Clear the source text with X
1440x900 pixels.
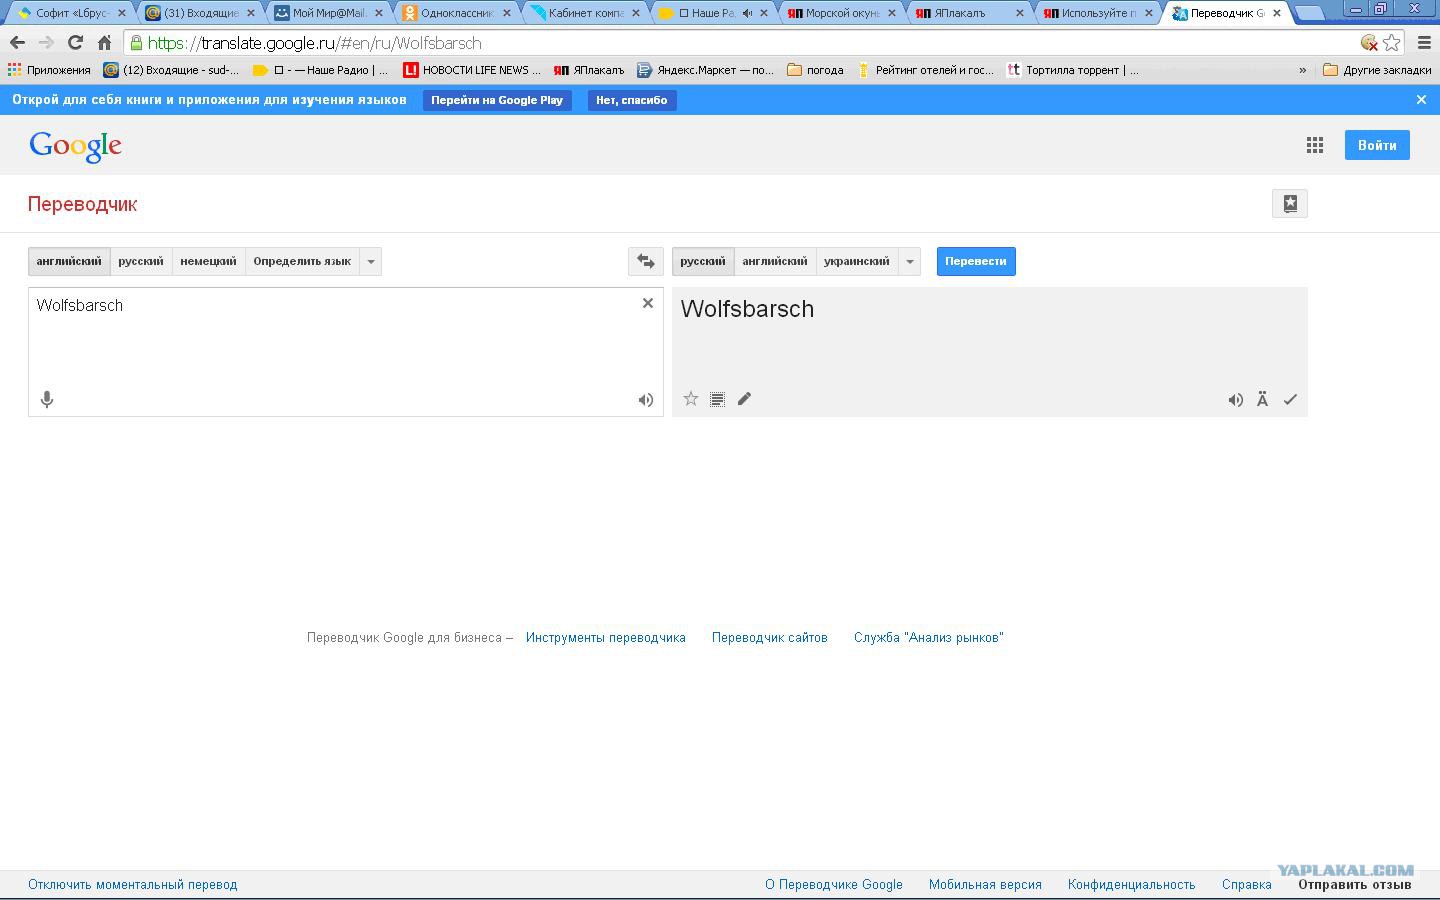point(647,303)
